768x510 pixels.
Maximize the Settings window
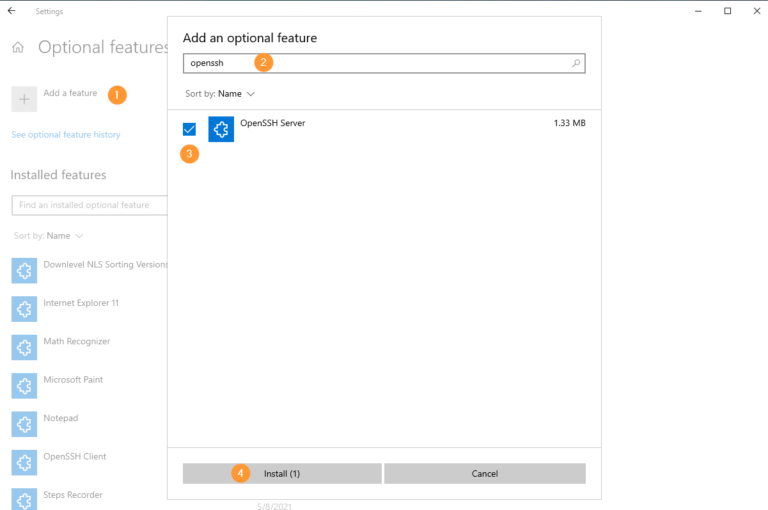pos(727,11)
